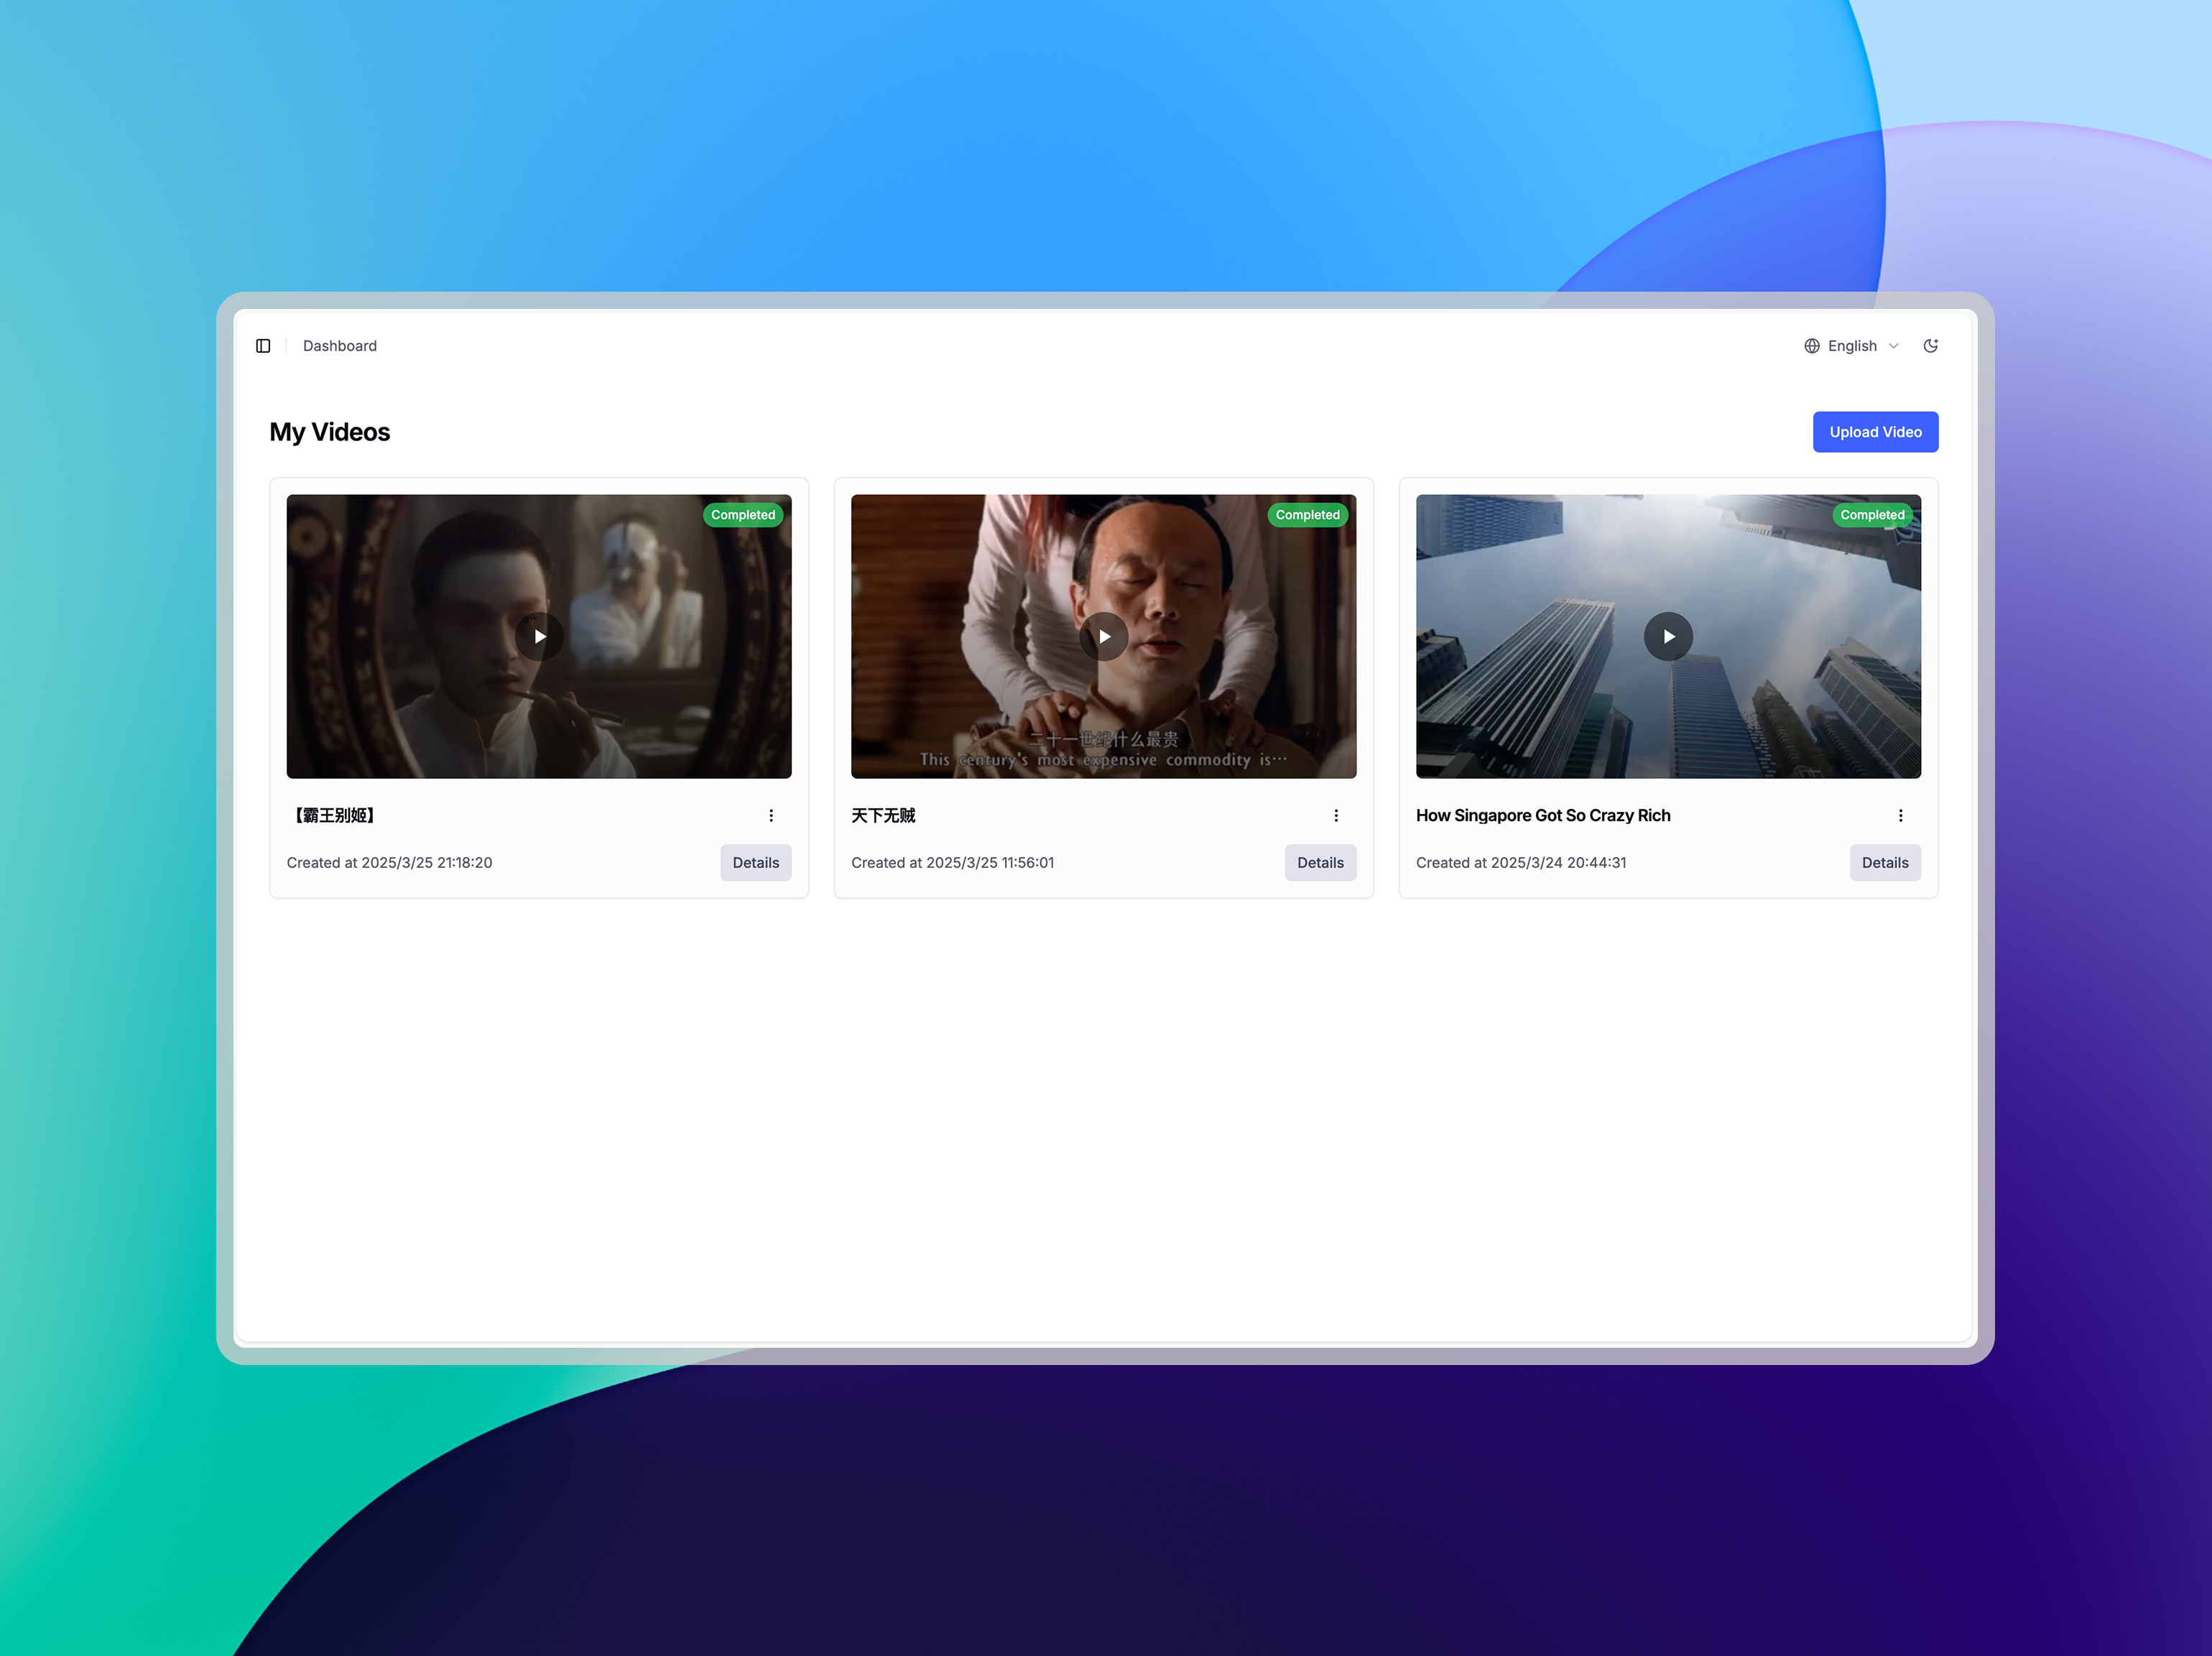2212x1656 pixels.
Task: Open the English language dropdown
Action: (x=1851, y=346)
